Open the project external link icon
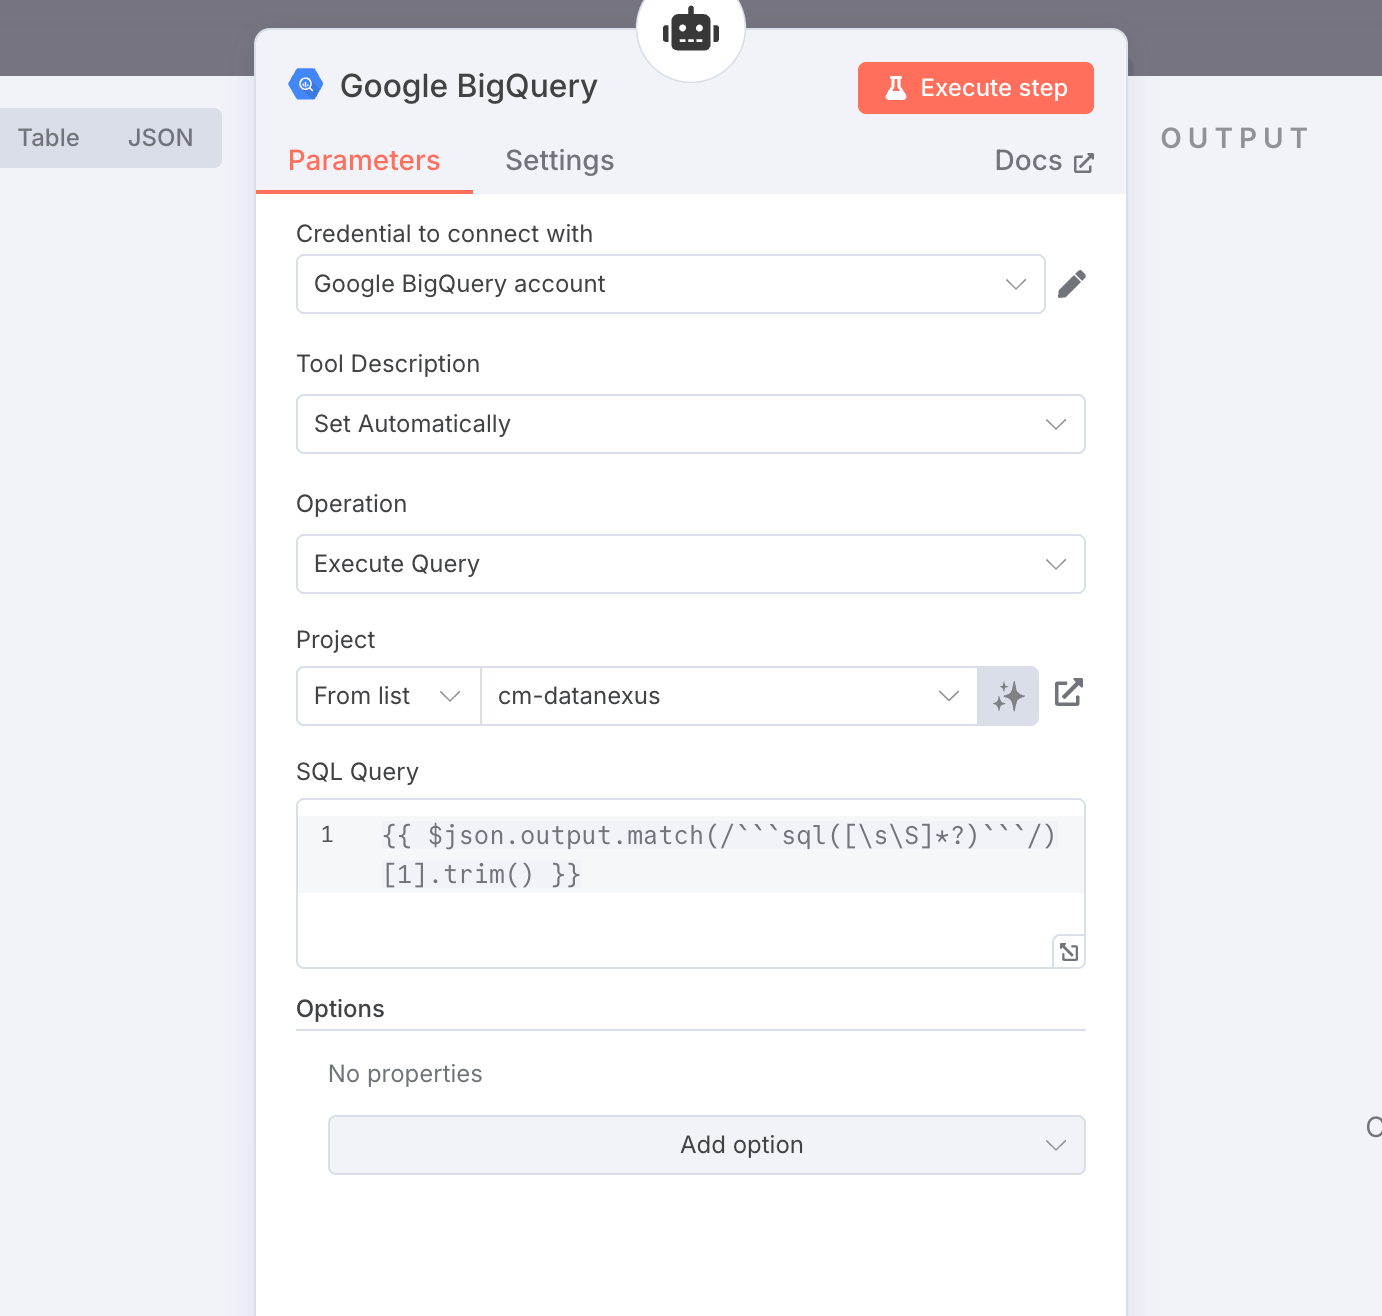Viewport: 1382px width, 1316px height. click(x=1069, y=692)
